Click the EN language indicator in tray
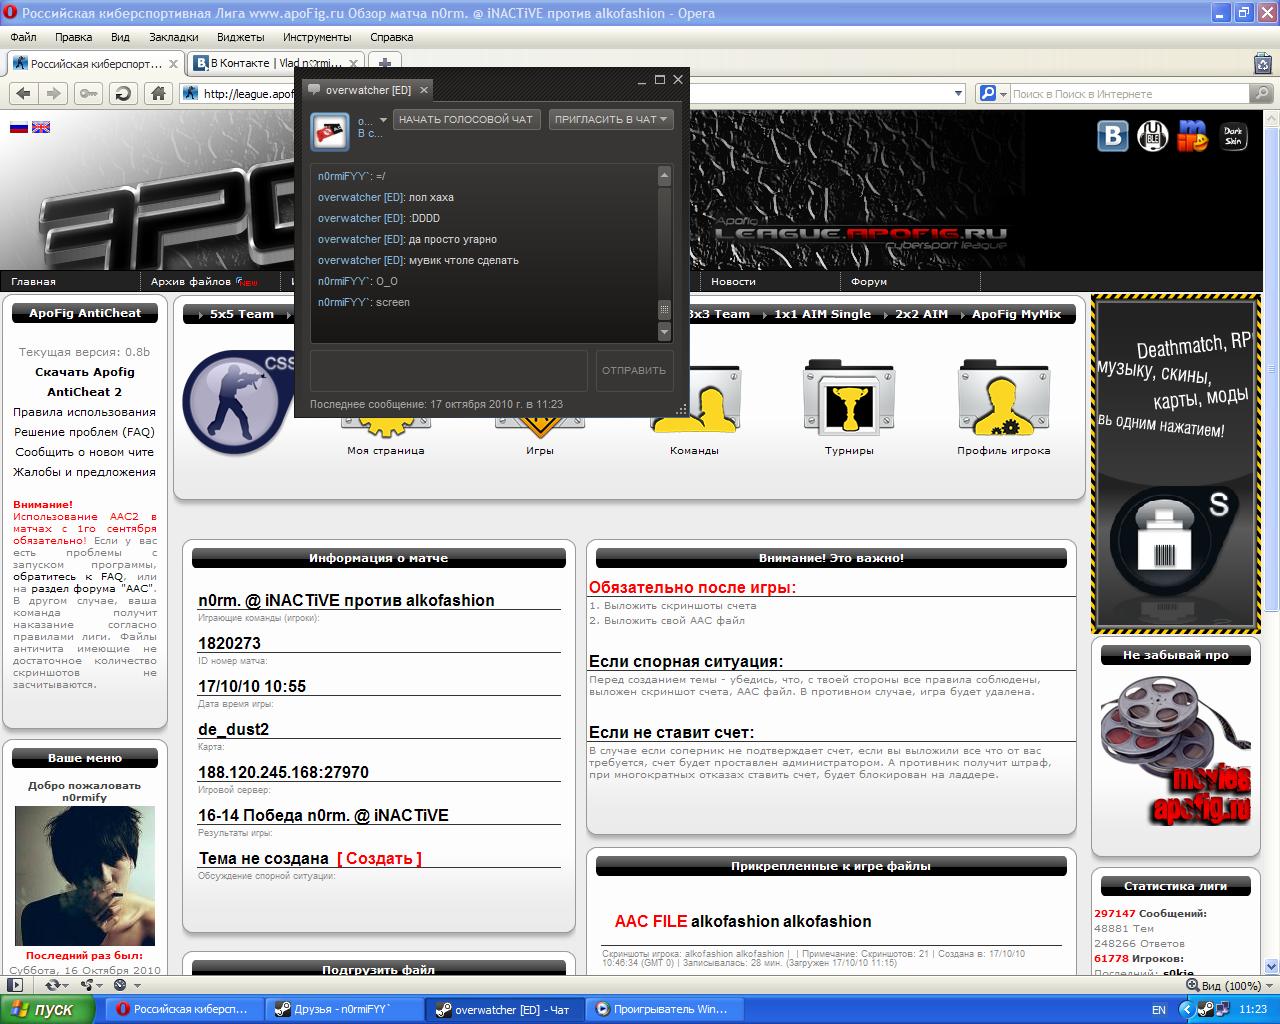 pos(1159,1010)
